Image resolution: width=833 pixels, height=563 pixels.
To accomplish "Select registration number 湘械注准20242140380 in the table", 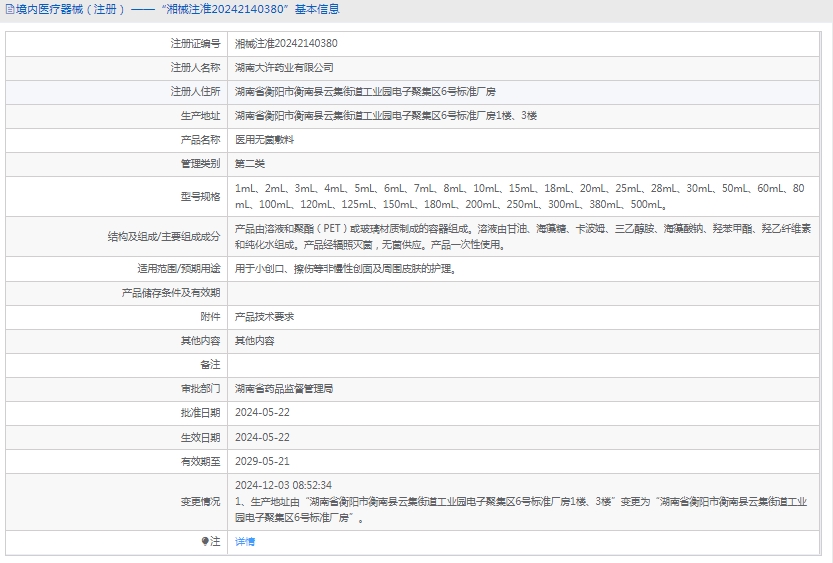I will 286,43.
